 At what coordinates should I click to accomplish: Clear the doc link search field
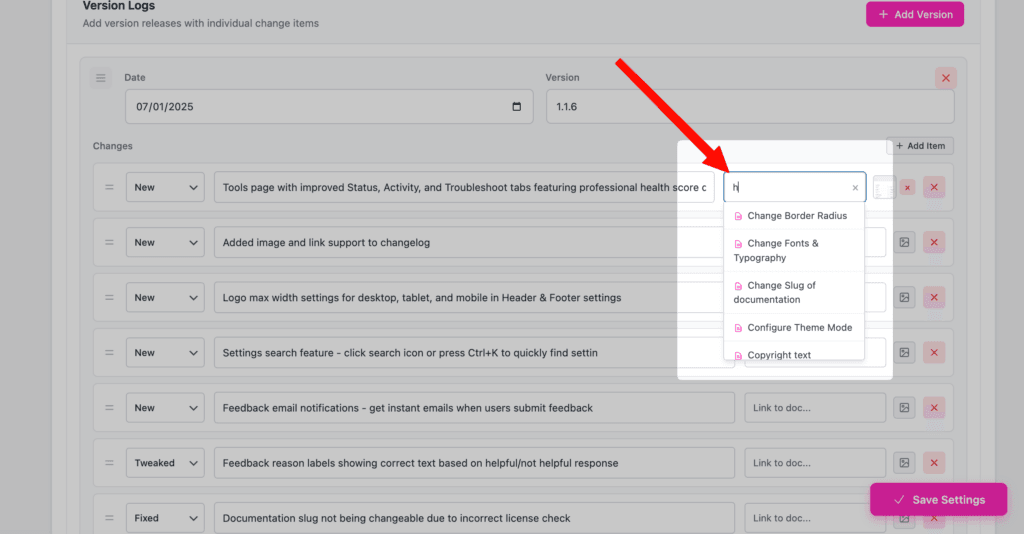tap(855, 187)
